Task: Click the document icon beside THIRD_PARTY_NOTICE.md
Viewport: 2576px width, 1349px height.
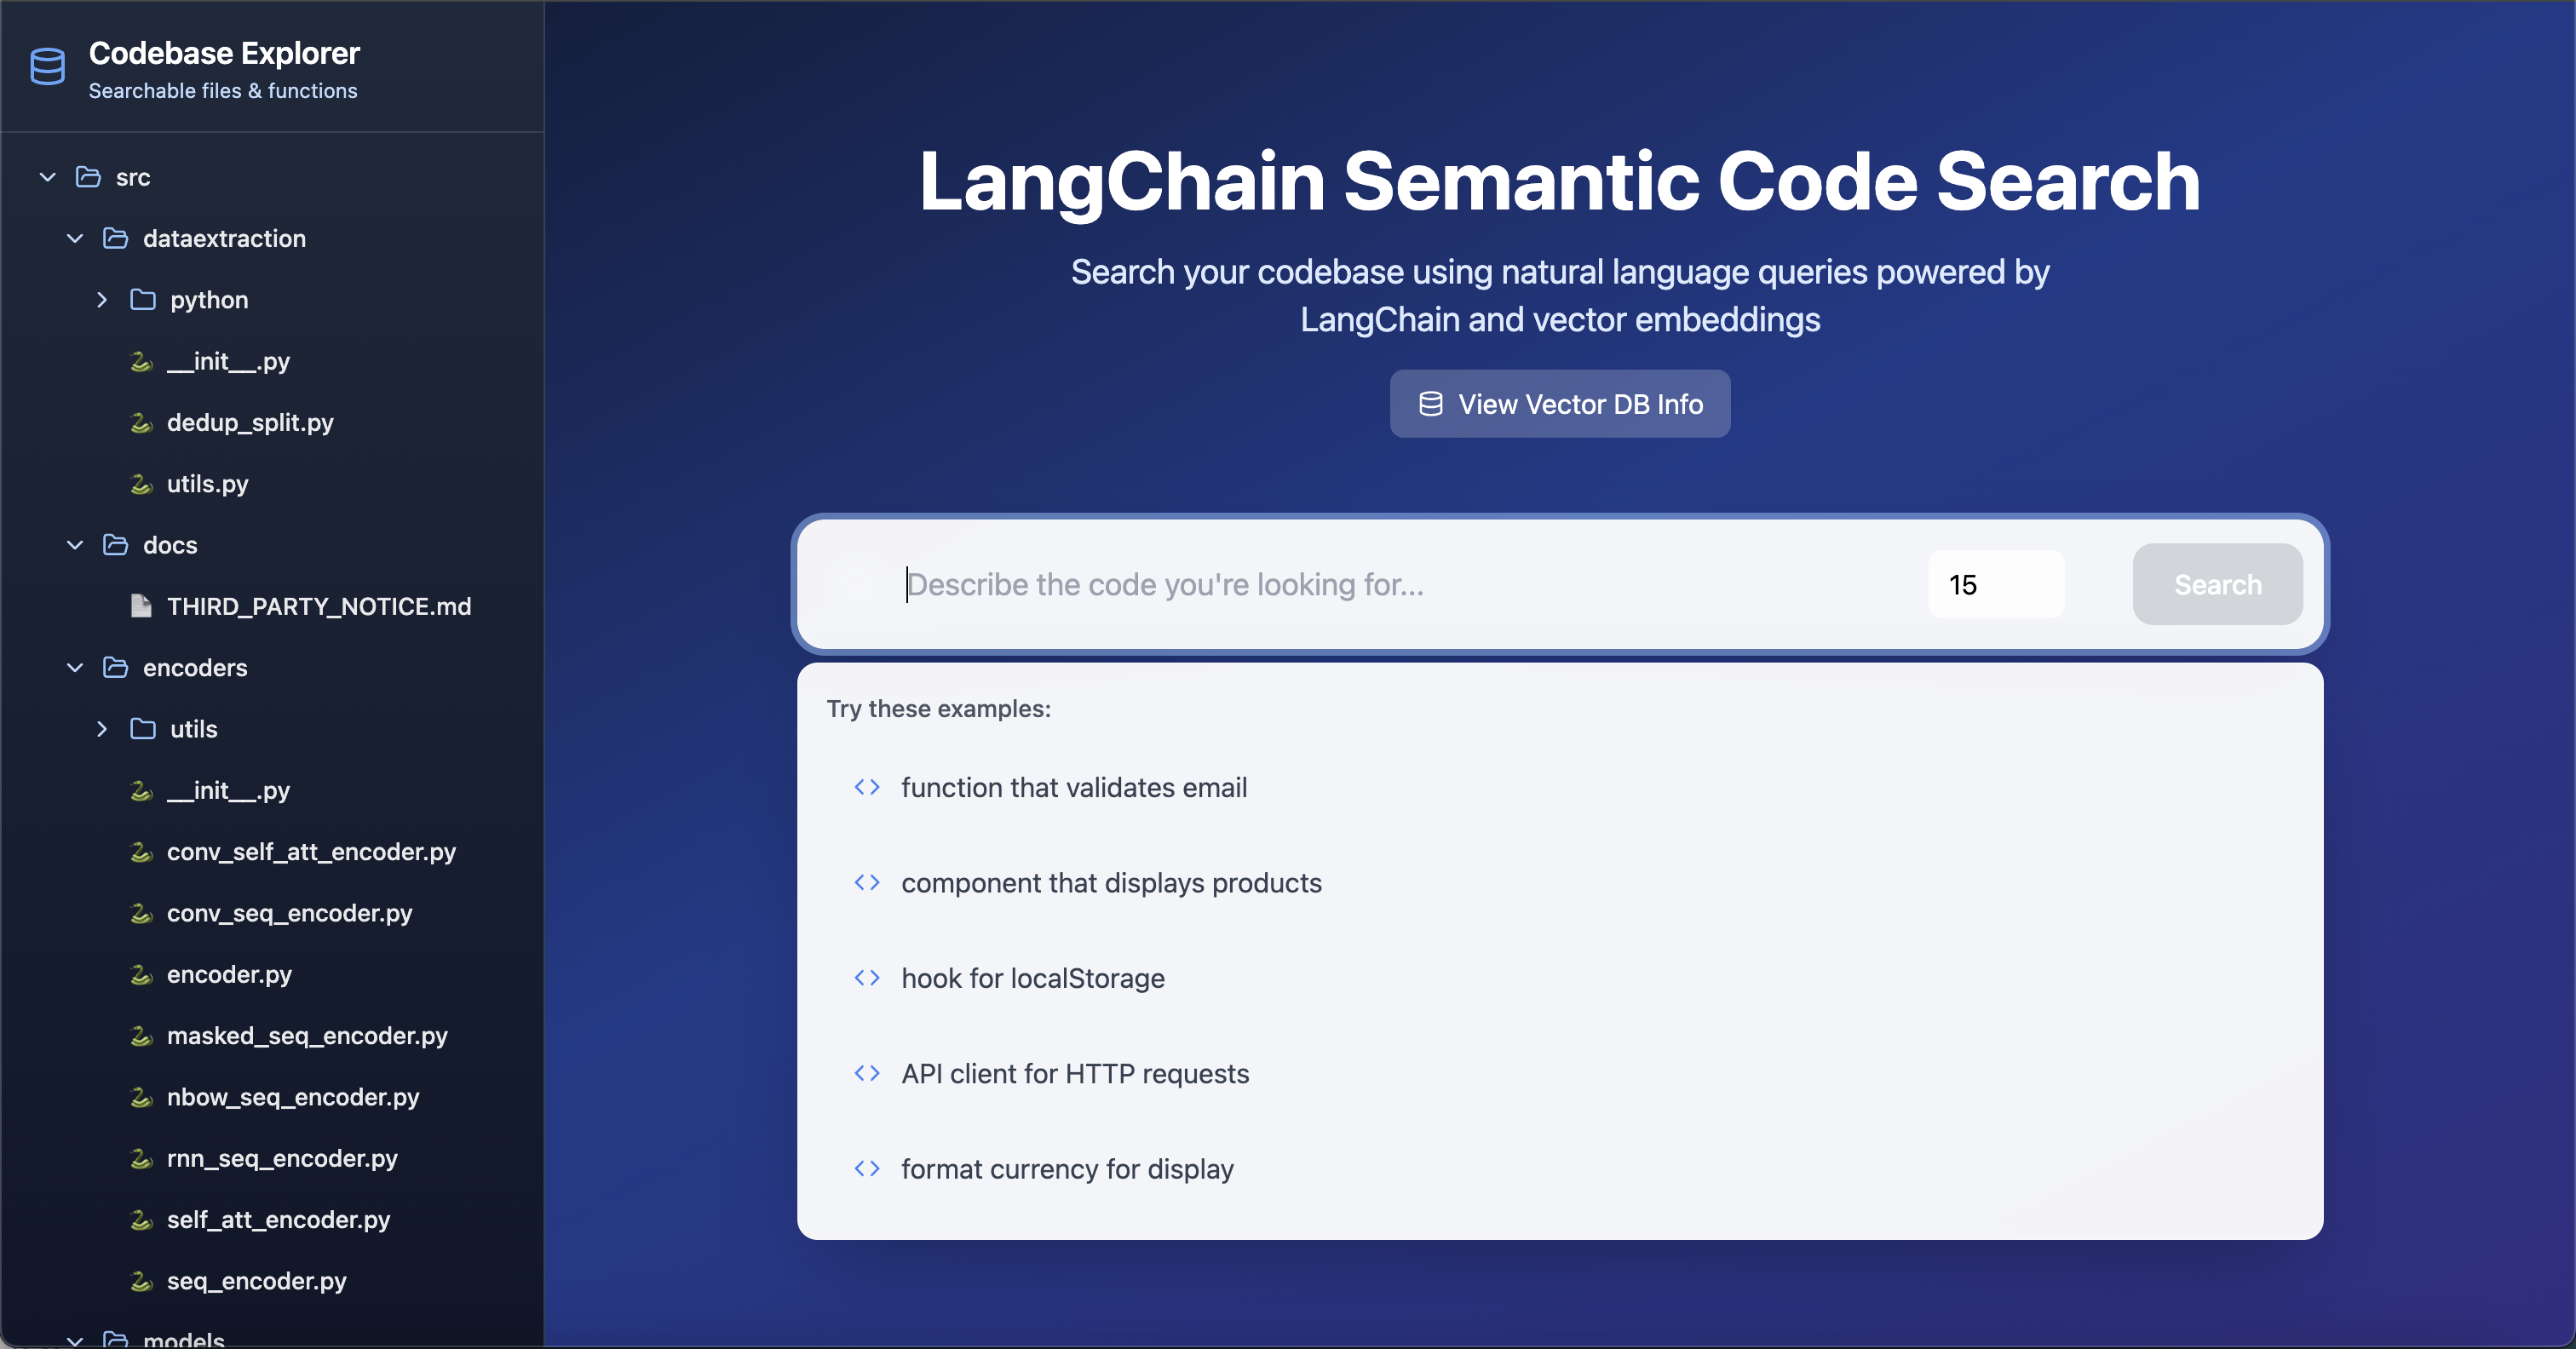Action: [141, 606]
